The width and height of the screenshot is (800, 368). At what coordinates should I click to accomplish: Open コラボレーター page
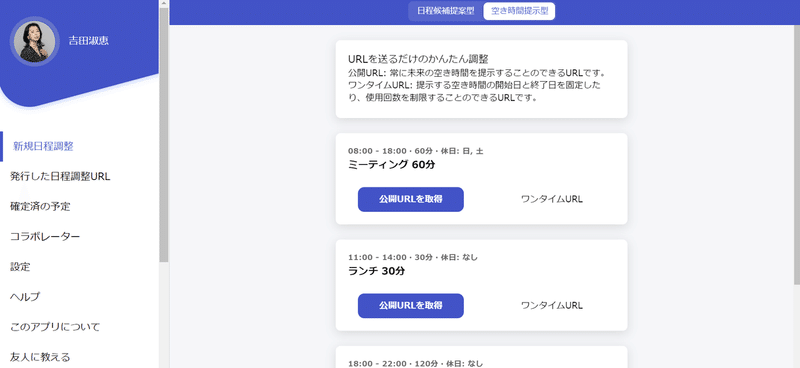point(45,237)
